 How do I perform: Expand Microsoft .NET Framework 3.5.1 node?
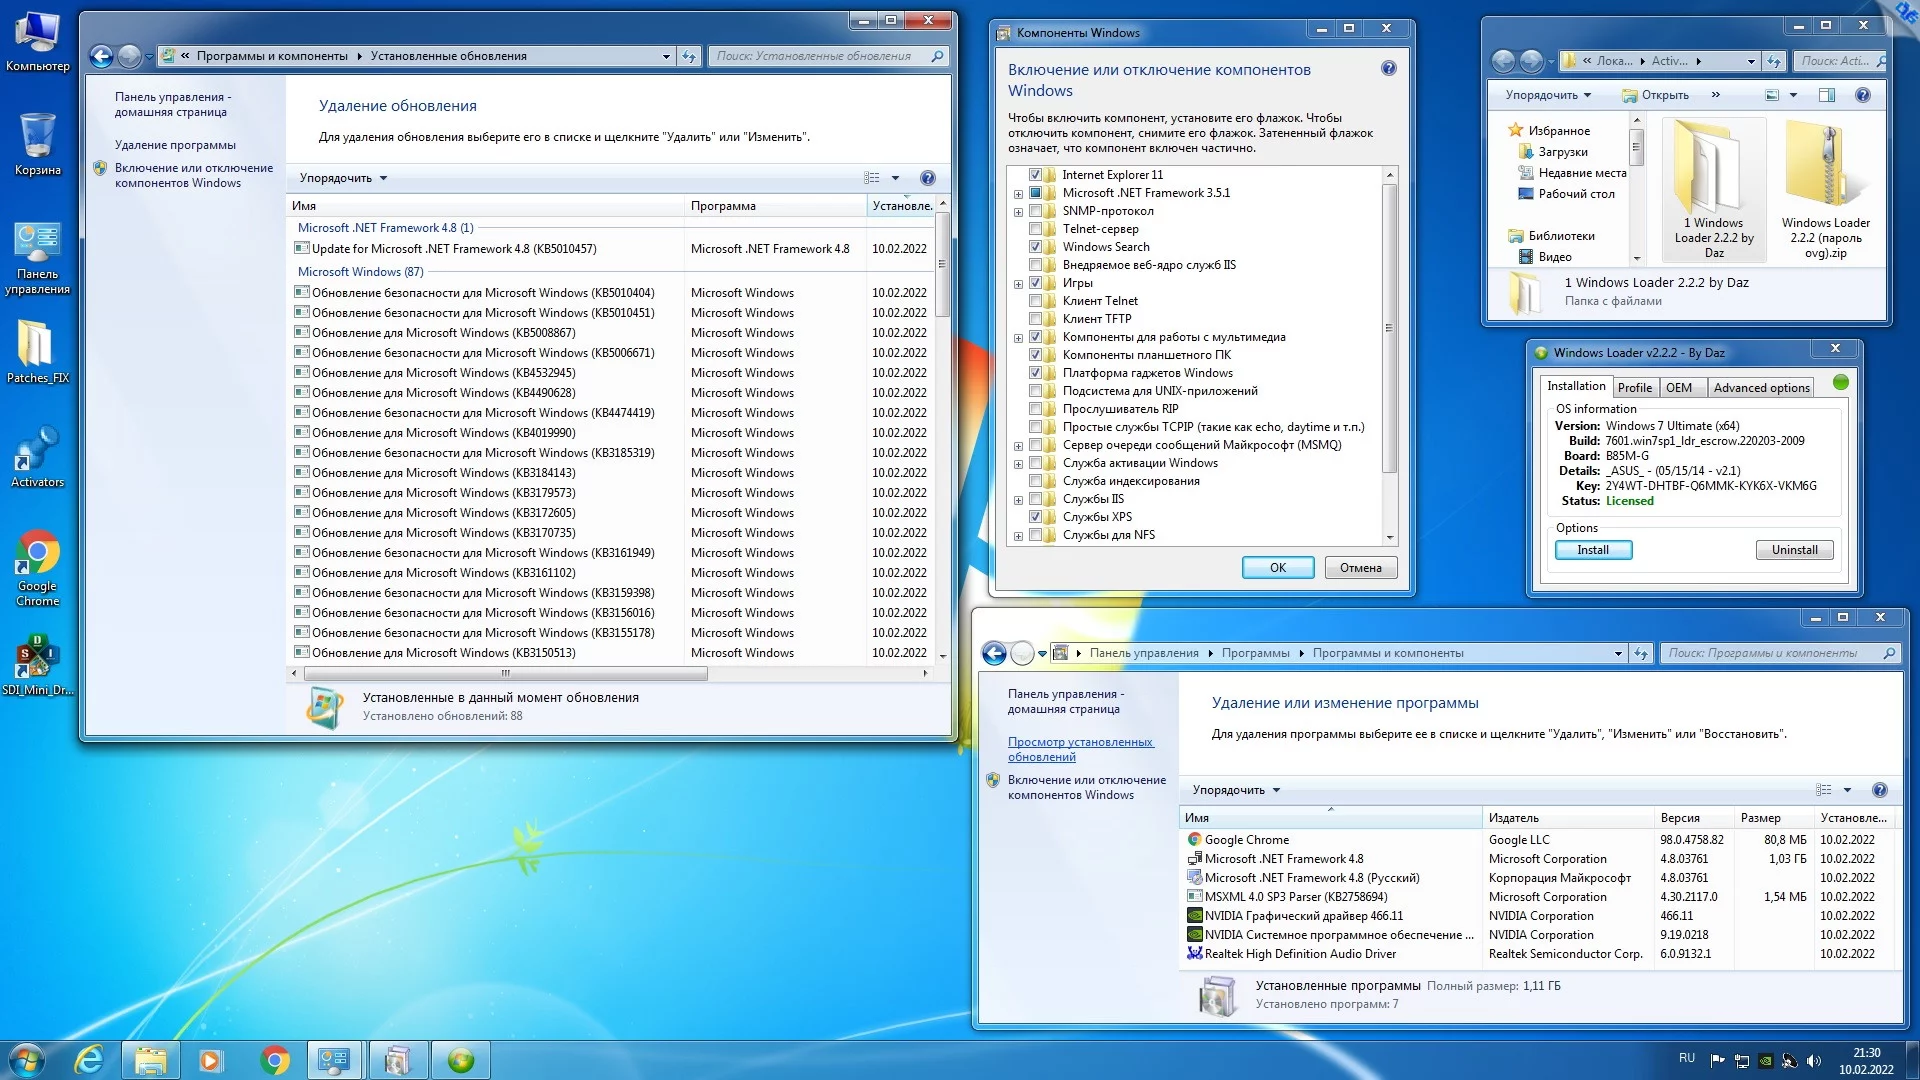1018,194
